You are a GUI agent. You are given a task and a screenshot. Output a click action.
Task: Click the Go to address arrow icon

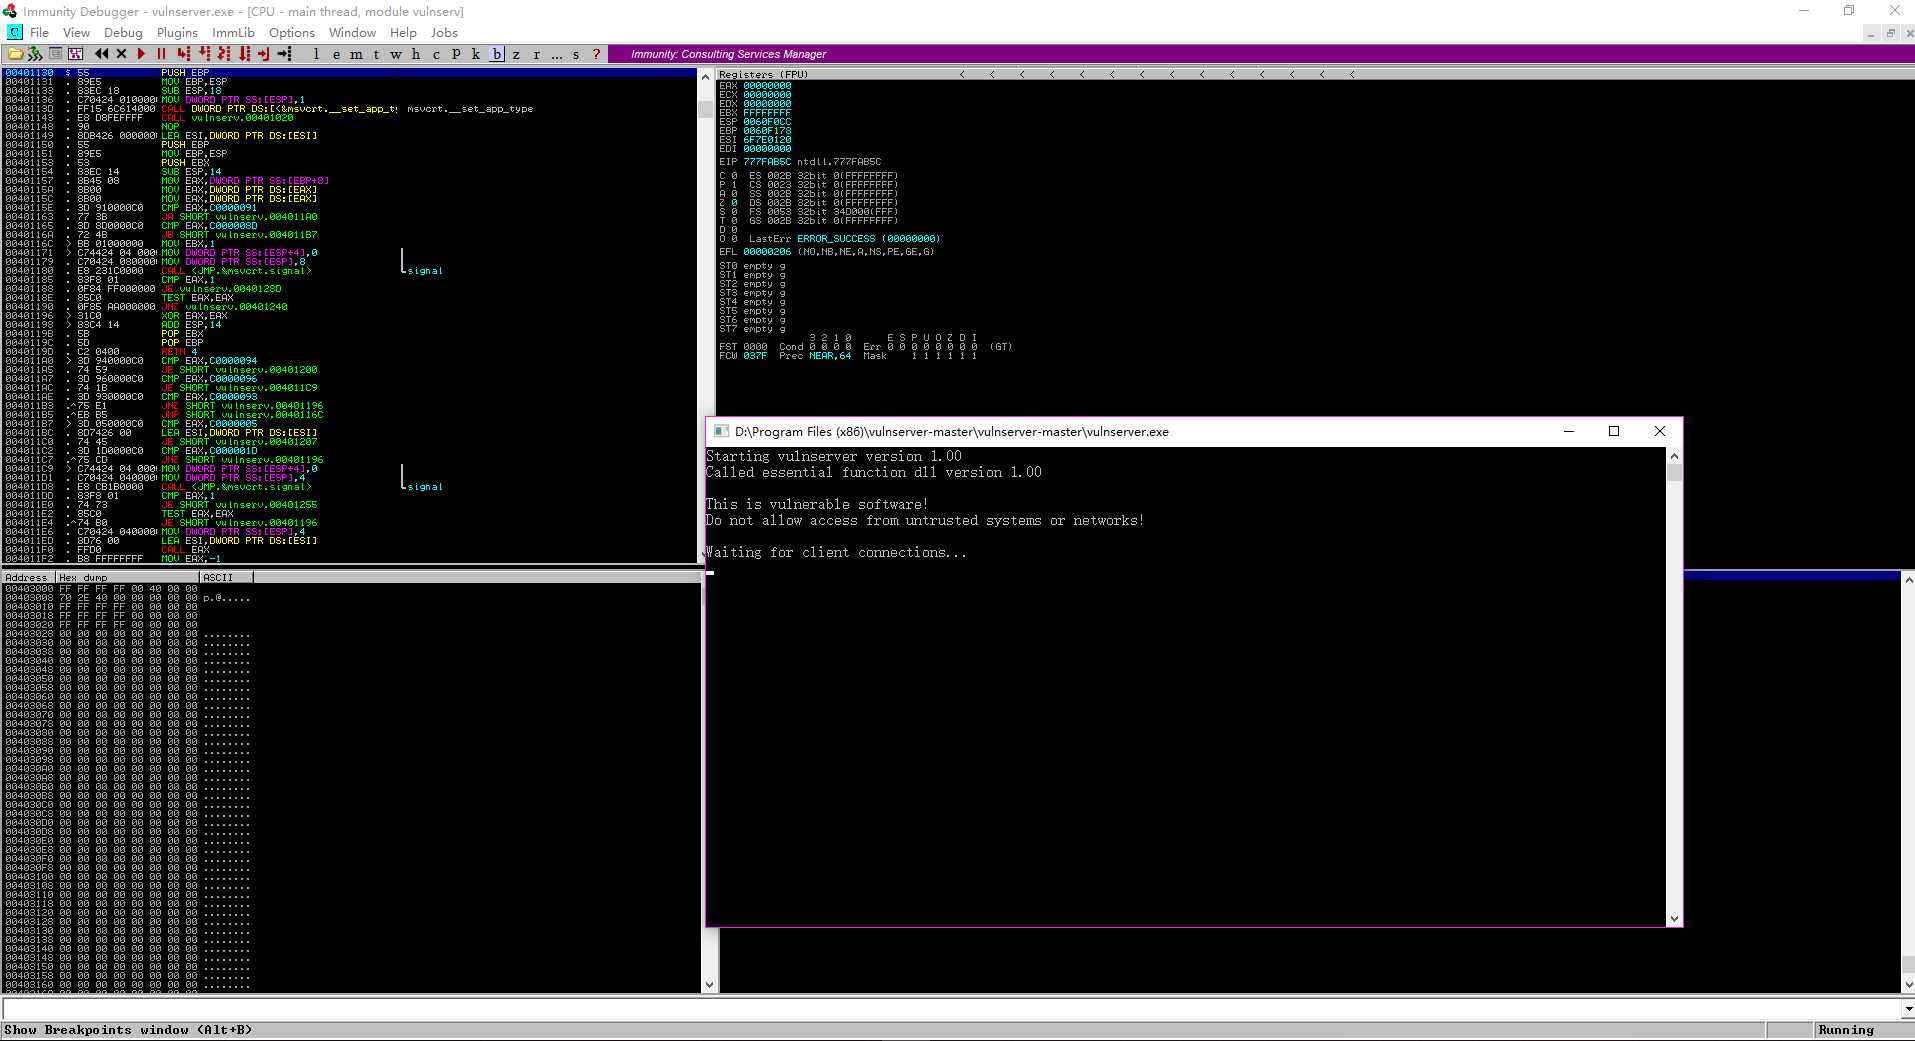coord(284,54)
